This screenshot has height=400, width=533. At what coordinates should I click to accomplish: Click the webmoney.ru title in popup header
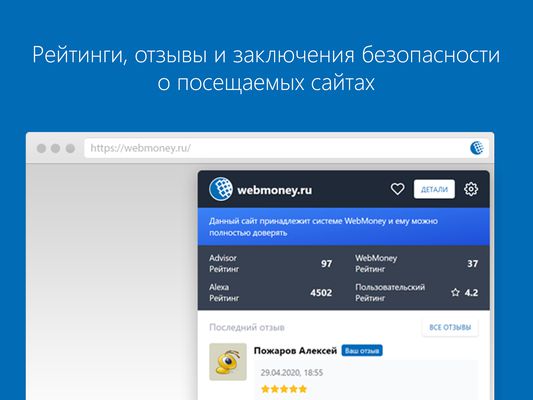coord(274,190)
